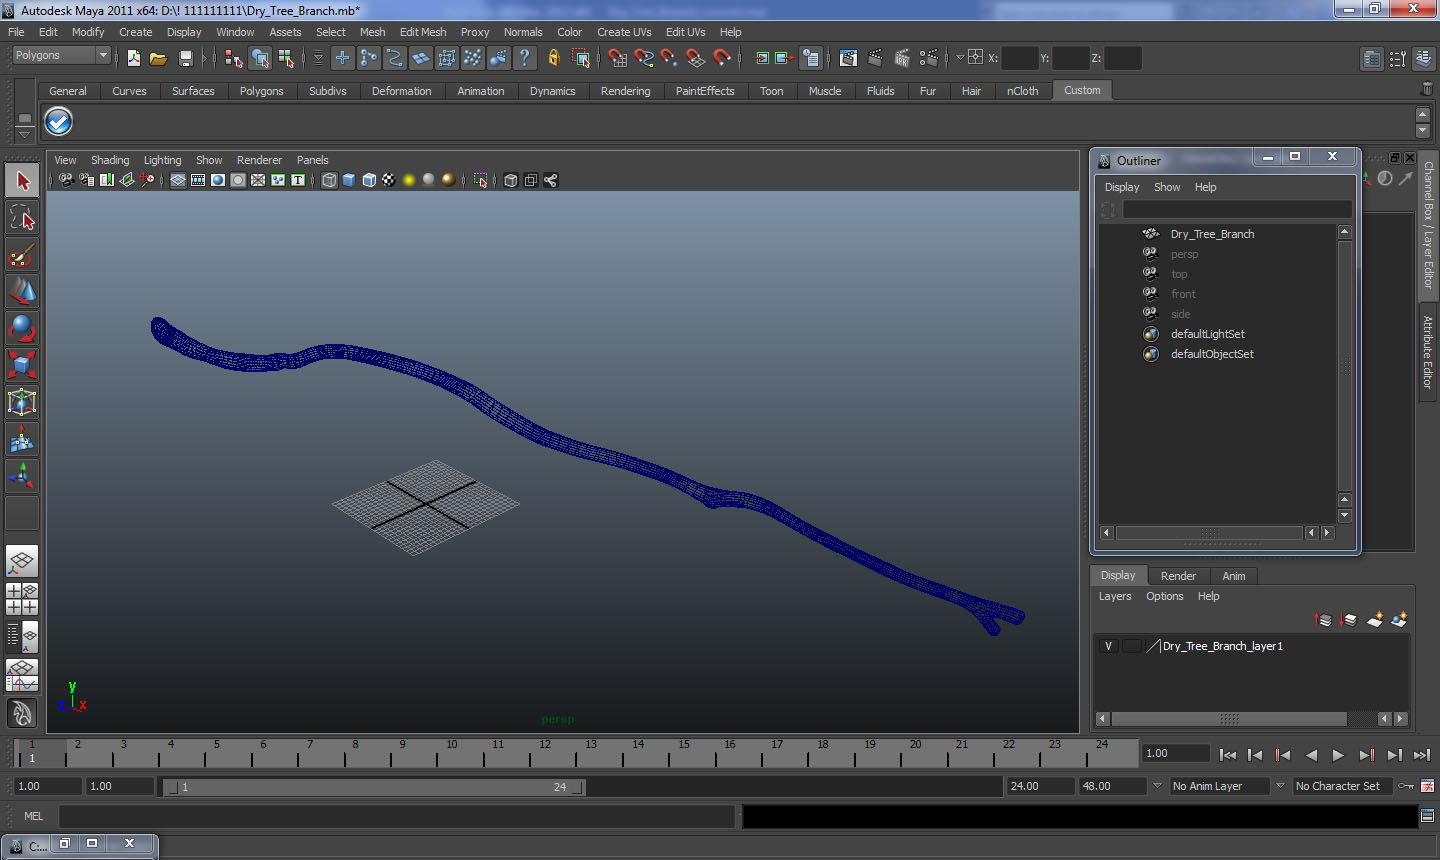
Task: Click the Select by component type icon
Action: point(286,58)
